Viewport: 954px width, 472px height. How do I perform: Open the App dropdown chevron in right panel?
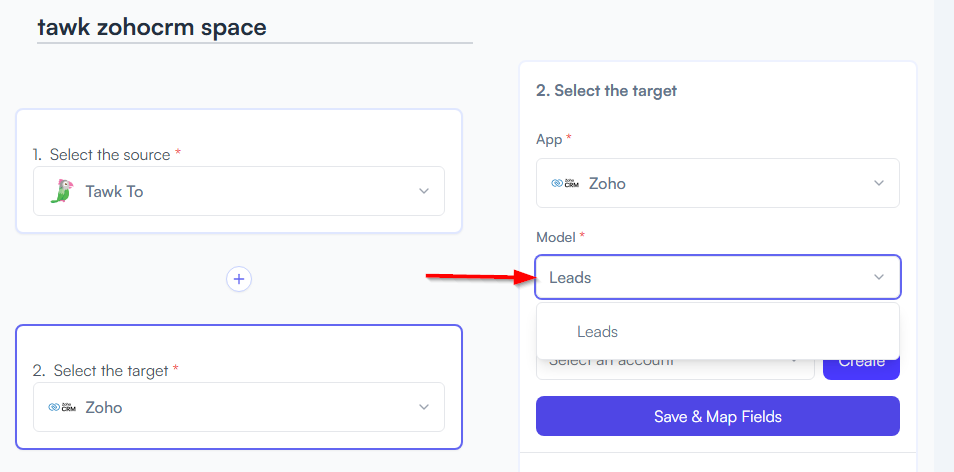click(x=879, y=183)
